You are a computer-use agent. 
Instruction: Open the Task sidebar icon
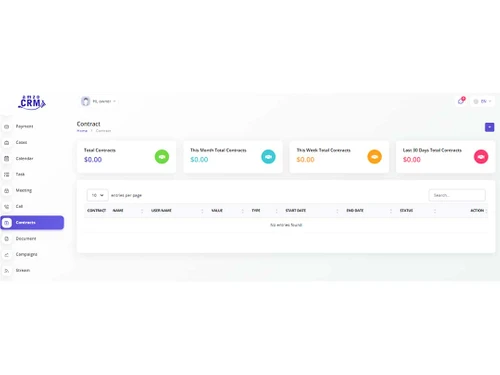coord(6,174)
